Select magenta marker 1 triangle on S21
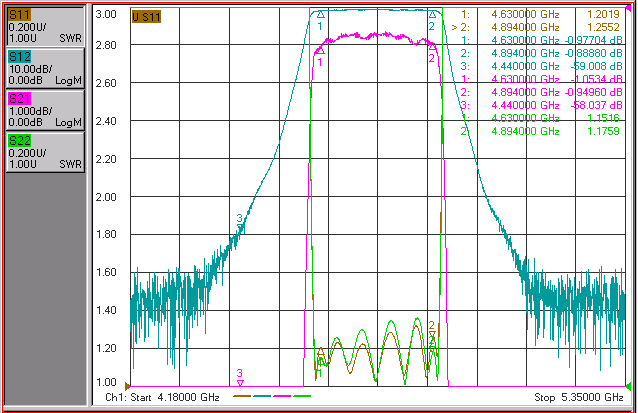 [x=321, y=51]
